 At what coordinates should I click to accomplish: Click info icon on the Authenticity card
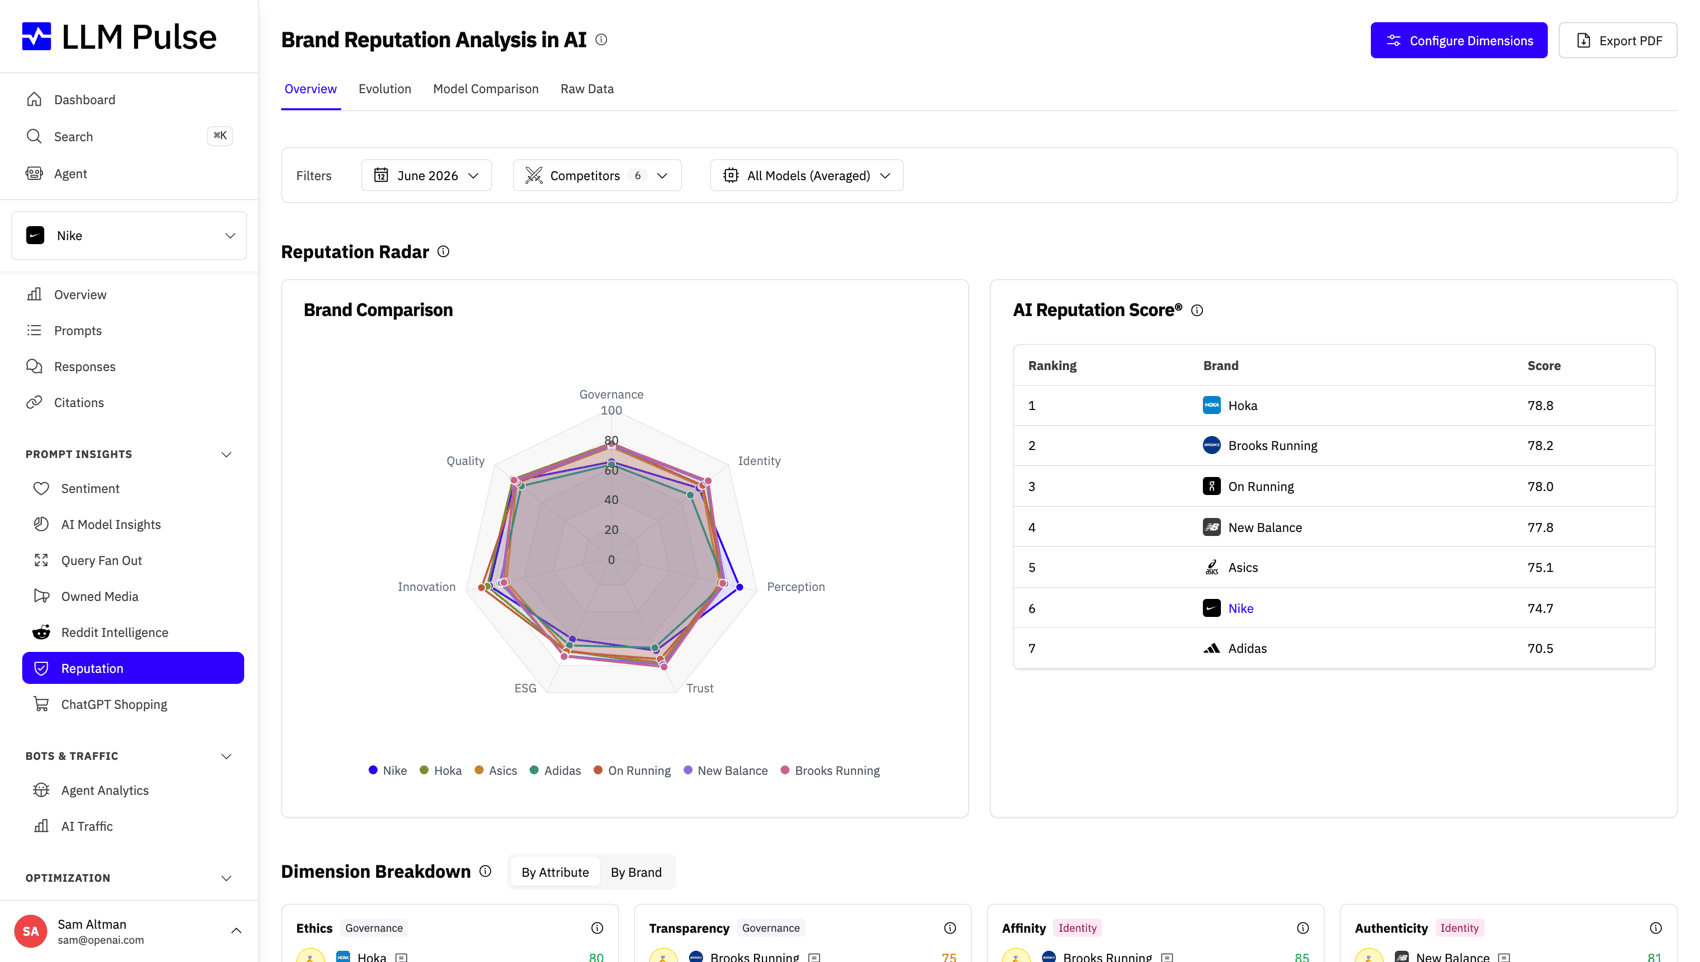(1656, 928)
